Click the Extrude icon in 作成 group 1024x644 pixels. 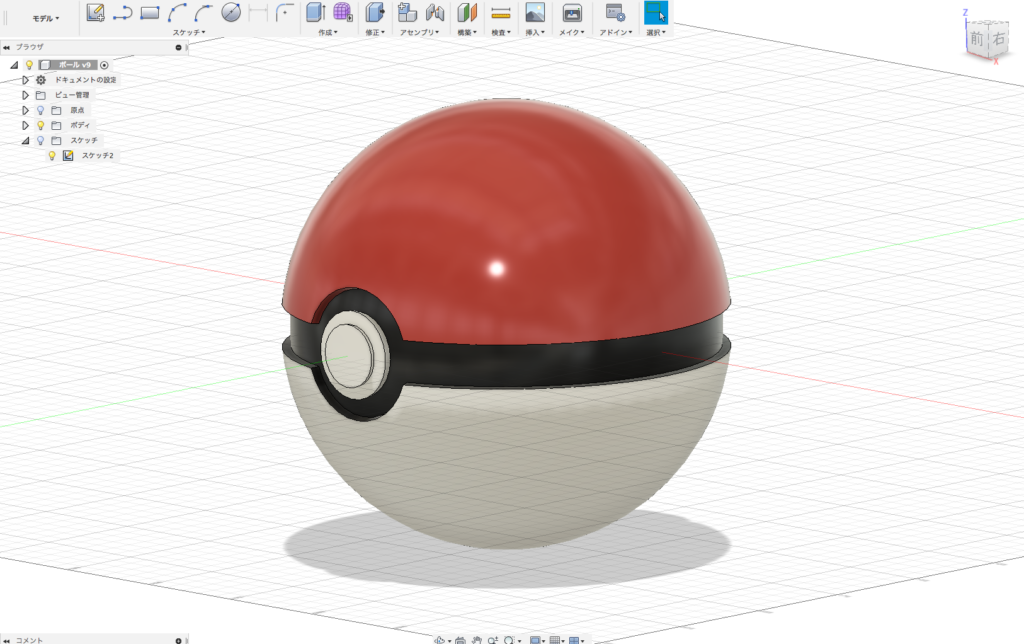pyautogui.click(x=315, y=13)
